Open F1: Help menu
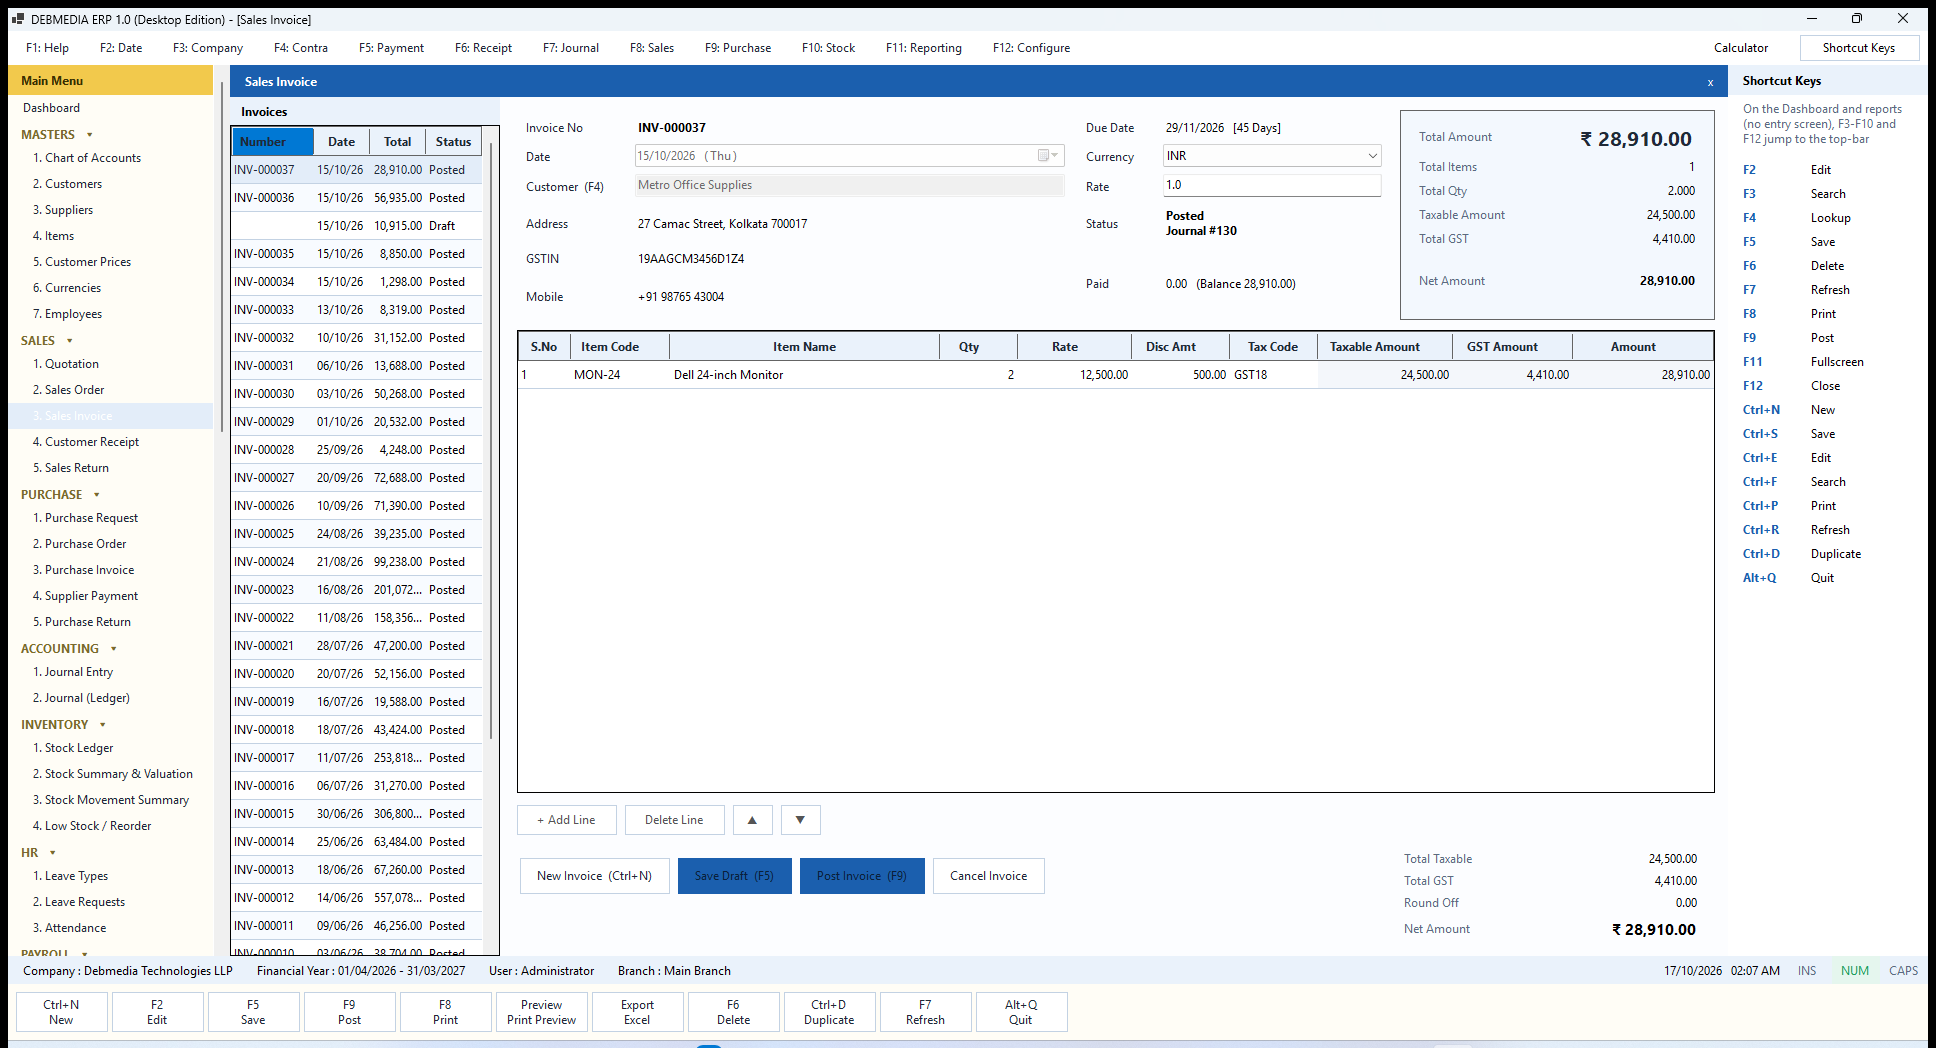 (x=47, y=48)
